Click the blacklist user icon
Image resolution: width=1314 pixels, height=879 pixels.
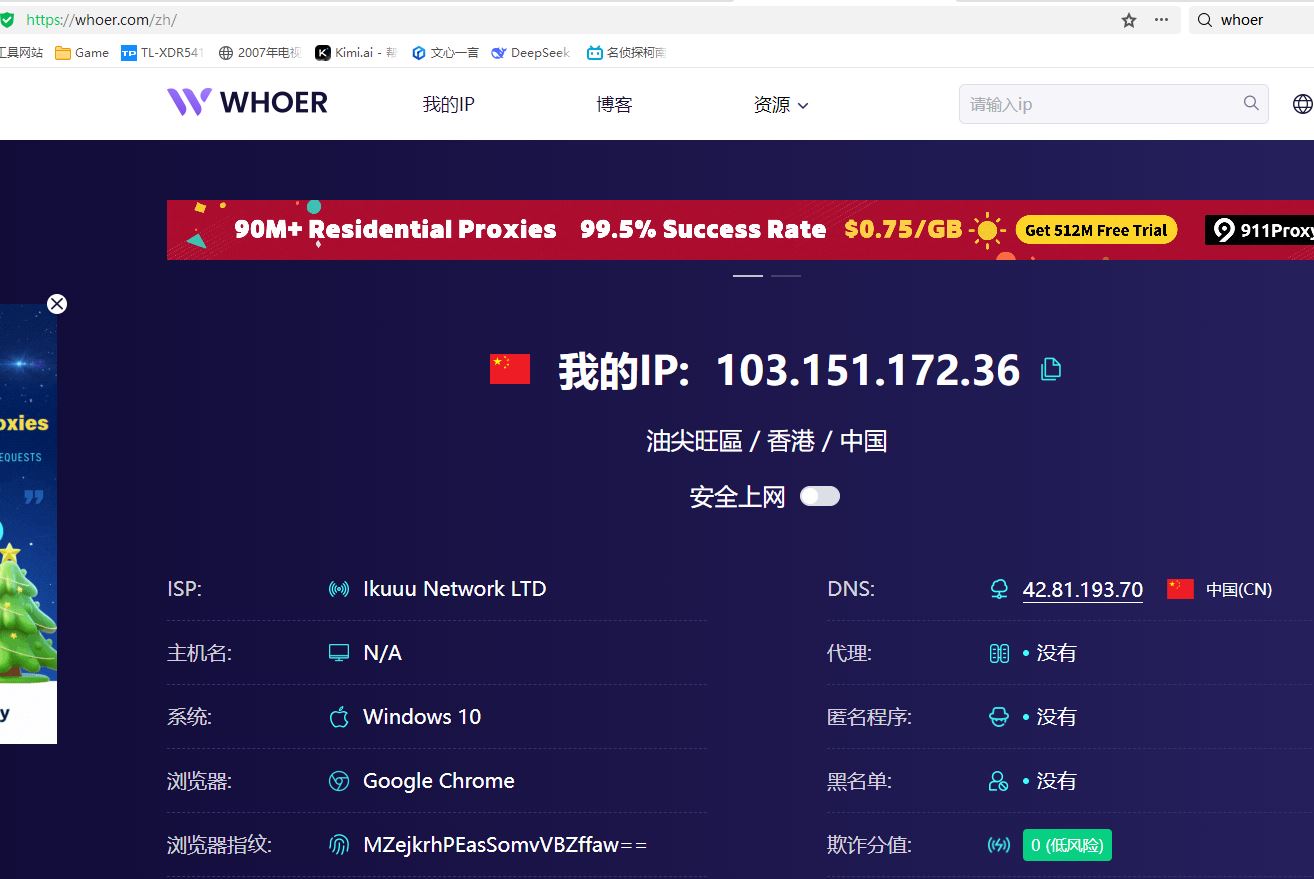pos(998,781)
